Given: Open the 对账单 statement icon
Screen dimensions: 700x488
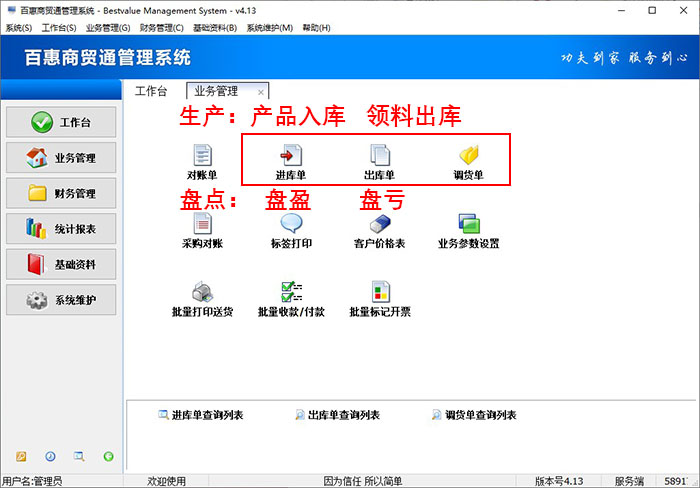Looking at the screenshot, I should tap(202, 158).
